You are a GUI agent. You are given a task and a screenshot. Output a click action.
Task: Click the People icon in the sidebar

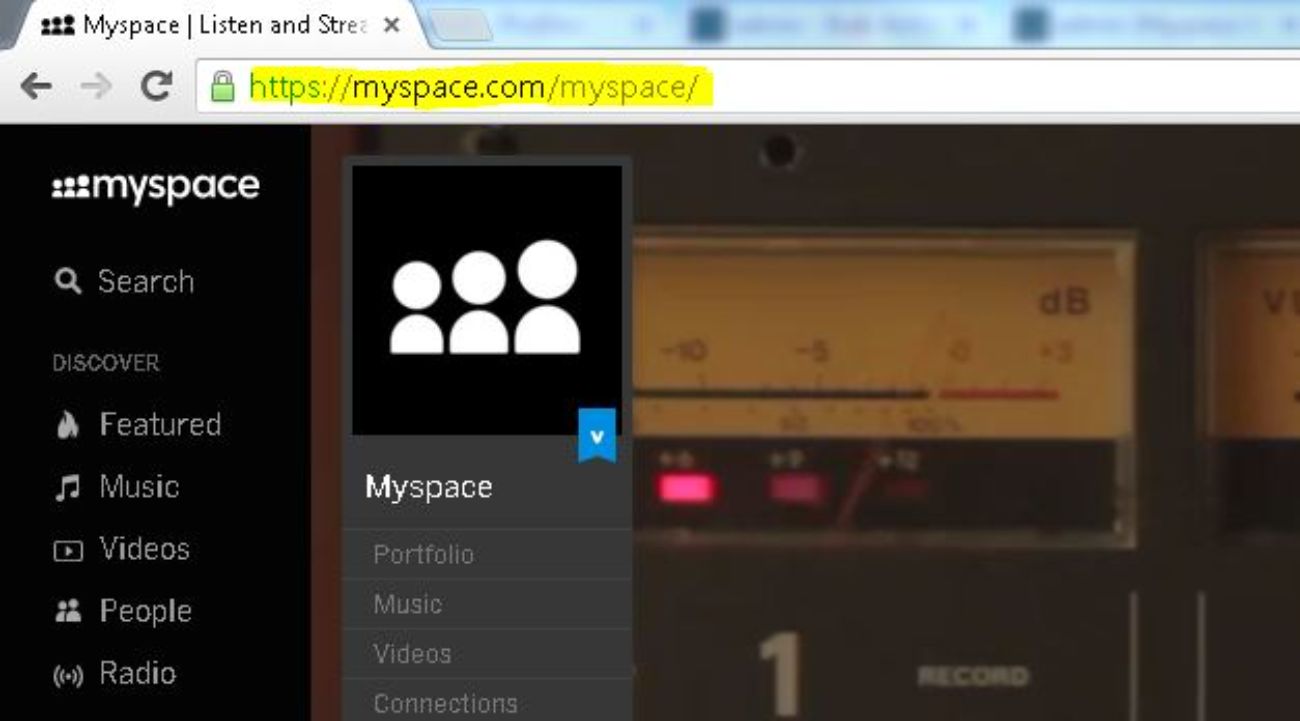pos(67,611)
